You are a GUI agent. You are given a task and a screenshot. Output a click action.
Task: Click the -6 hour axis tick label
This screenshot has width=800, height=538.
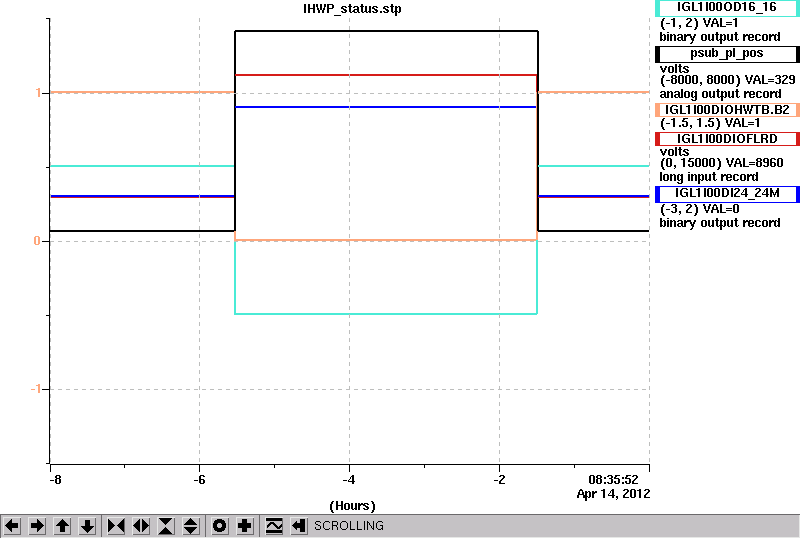[199, 480]
